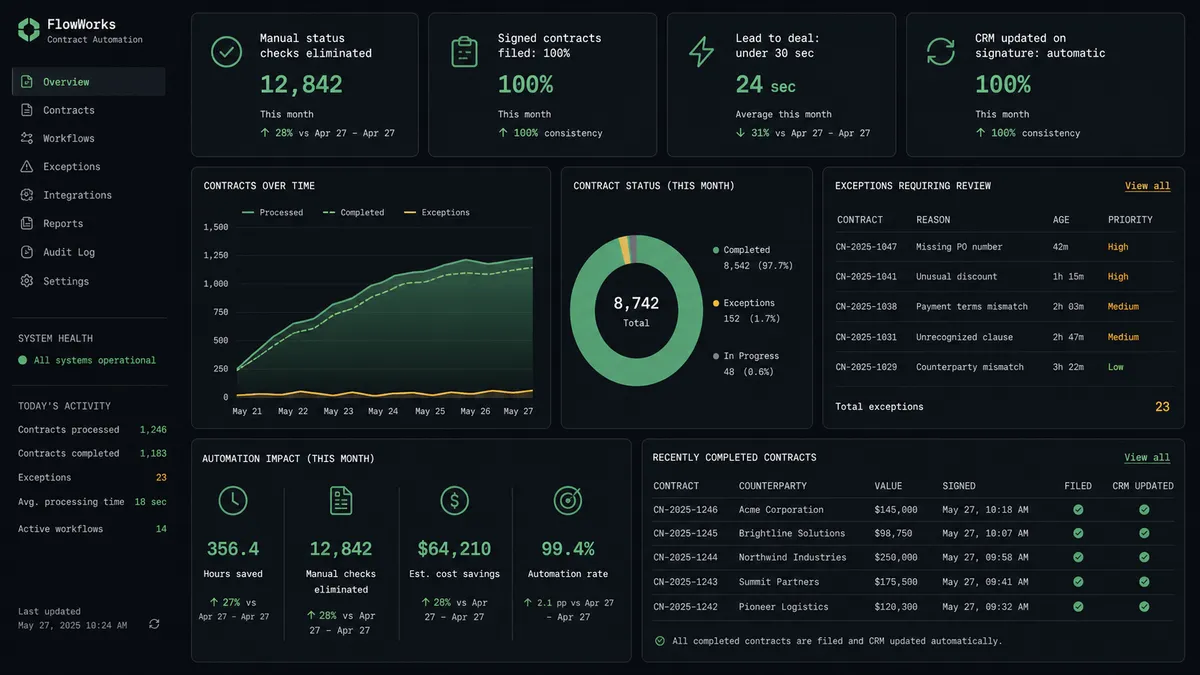This screenshot has width=1200, height=675.
Task: Click CRM Updated check for Northwind Industries row
Action: pyautogui.click(x=1144, y=558)
